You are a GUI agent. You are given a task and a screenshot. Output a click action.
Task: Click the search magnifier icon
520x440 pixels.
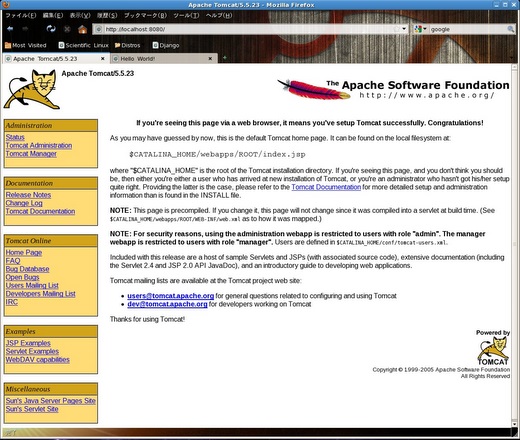[510, 29]
